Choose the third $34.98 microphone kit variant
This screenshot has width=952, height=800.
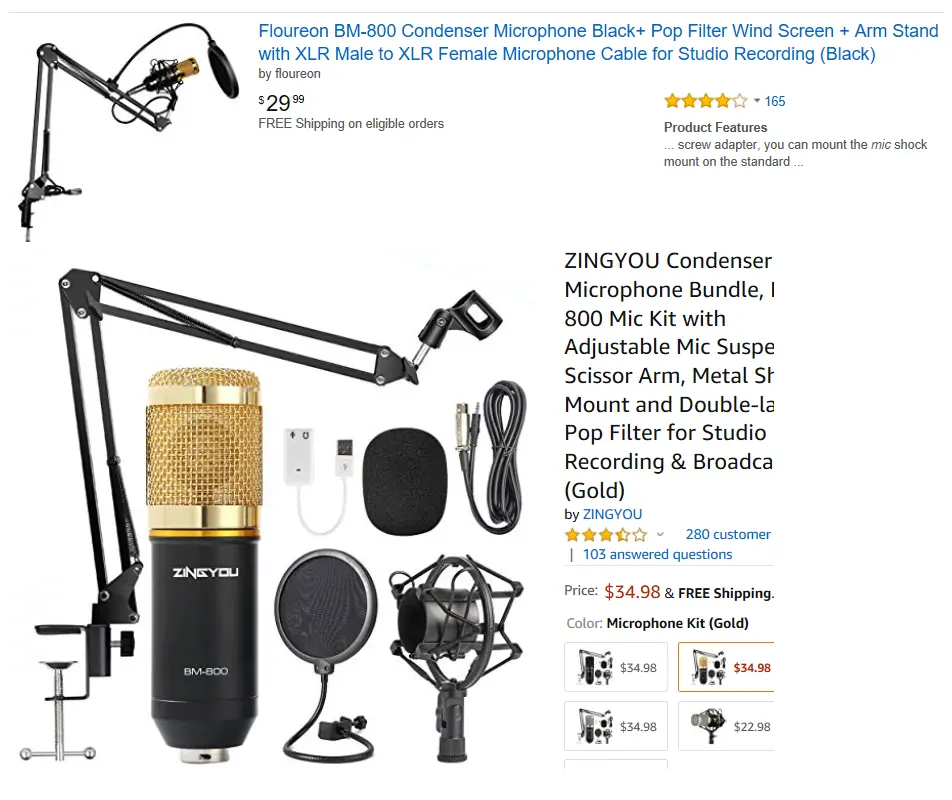[616, 727]
